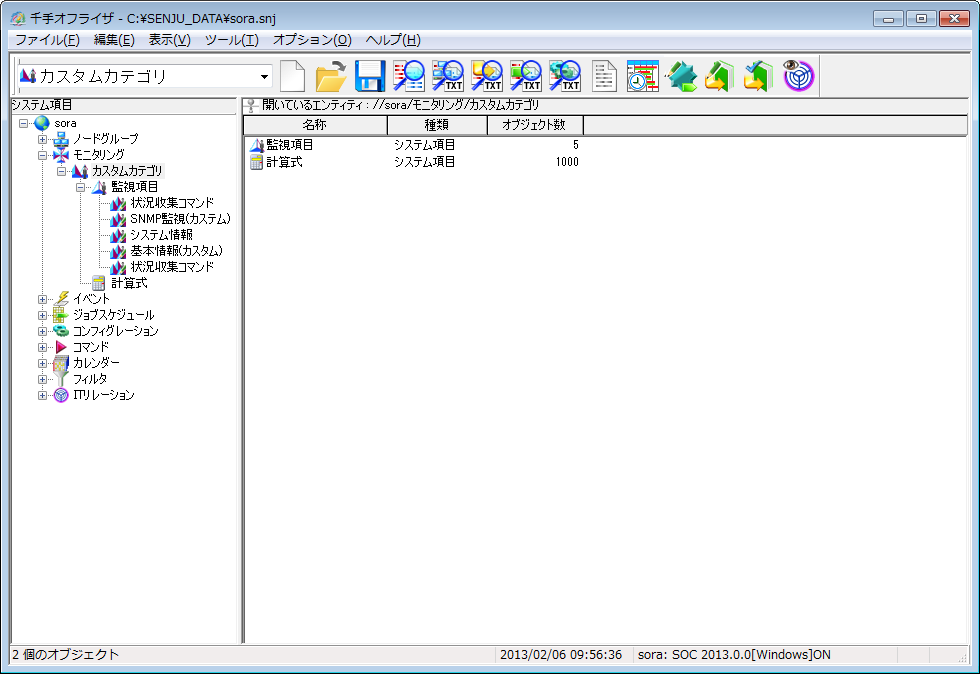Screen dimensions: 980x674
Task: Open the オプション(O) menu
Action: pyautogui.click(x=312, y=40)
